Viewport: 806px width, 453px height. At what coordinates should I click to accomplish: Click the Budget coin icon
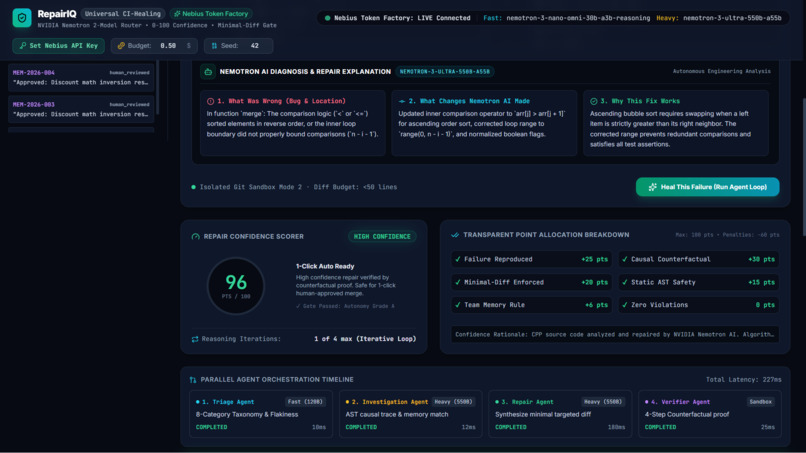point(121,46)
